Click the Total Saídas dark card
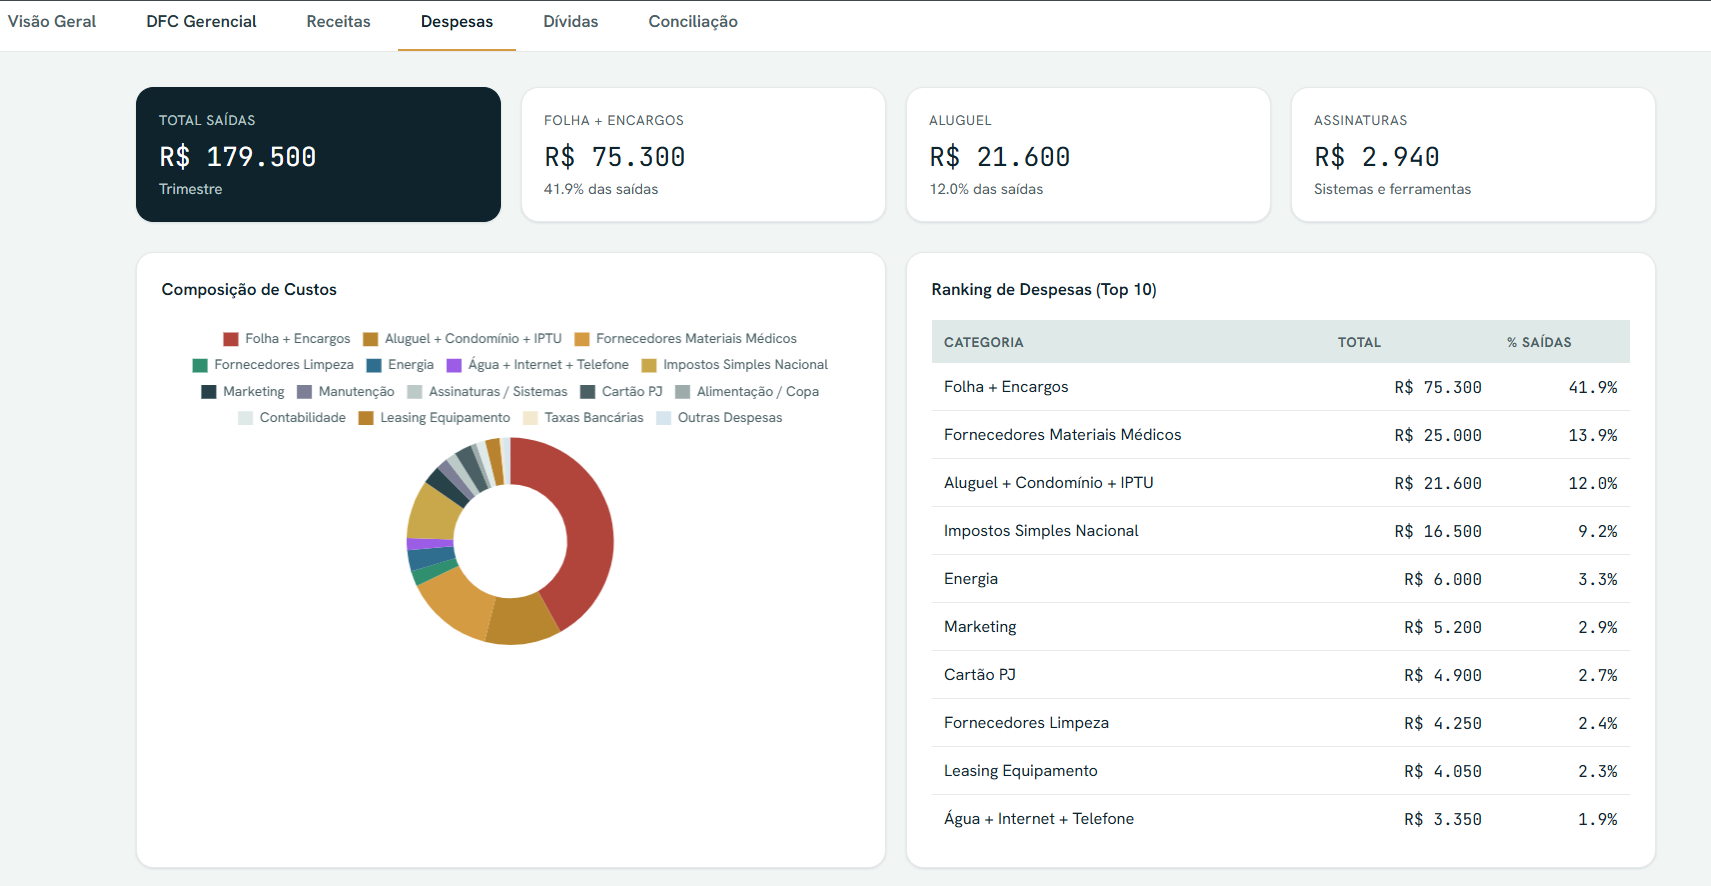The width and height of the screenshot is (1711, 886). click(318, 154)
